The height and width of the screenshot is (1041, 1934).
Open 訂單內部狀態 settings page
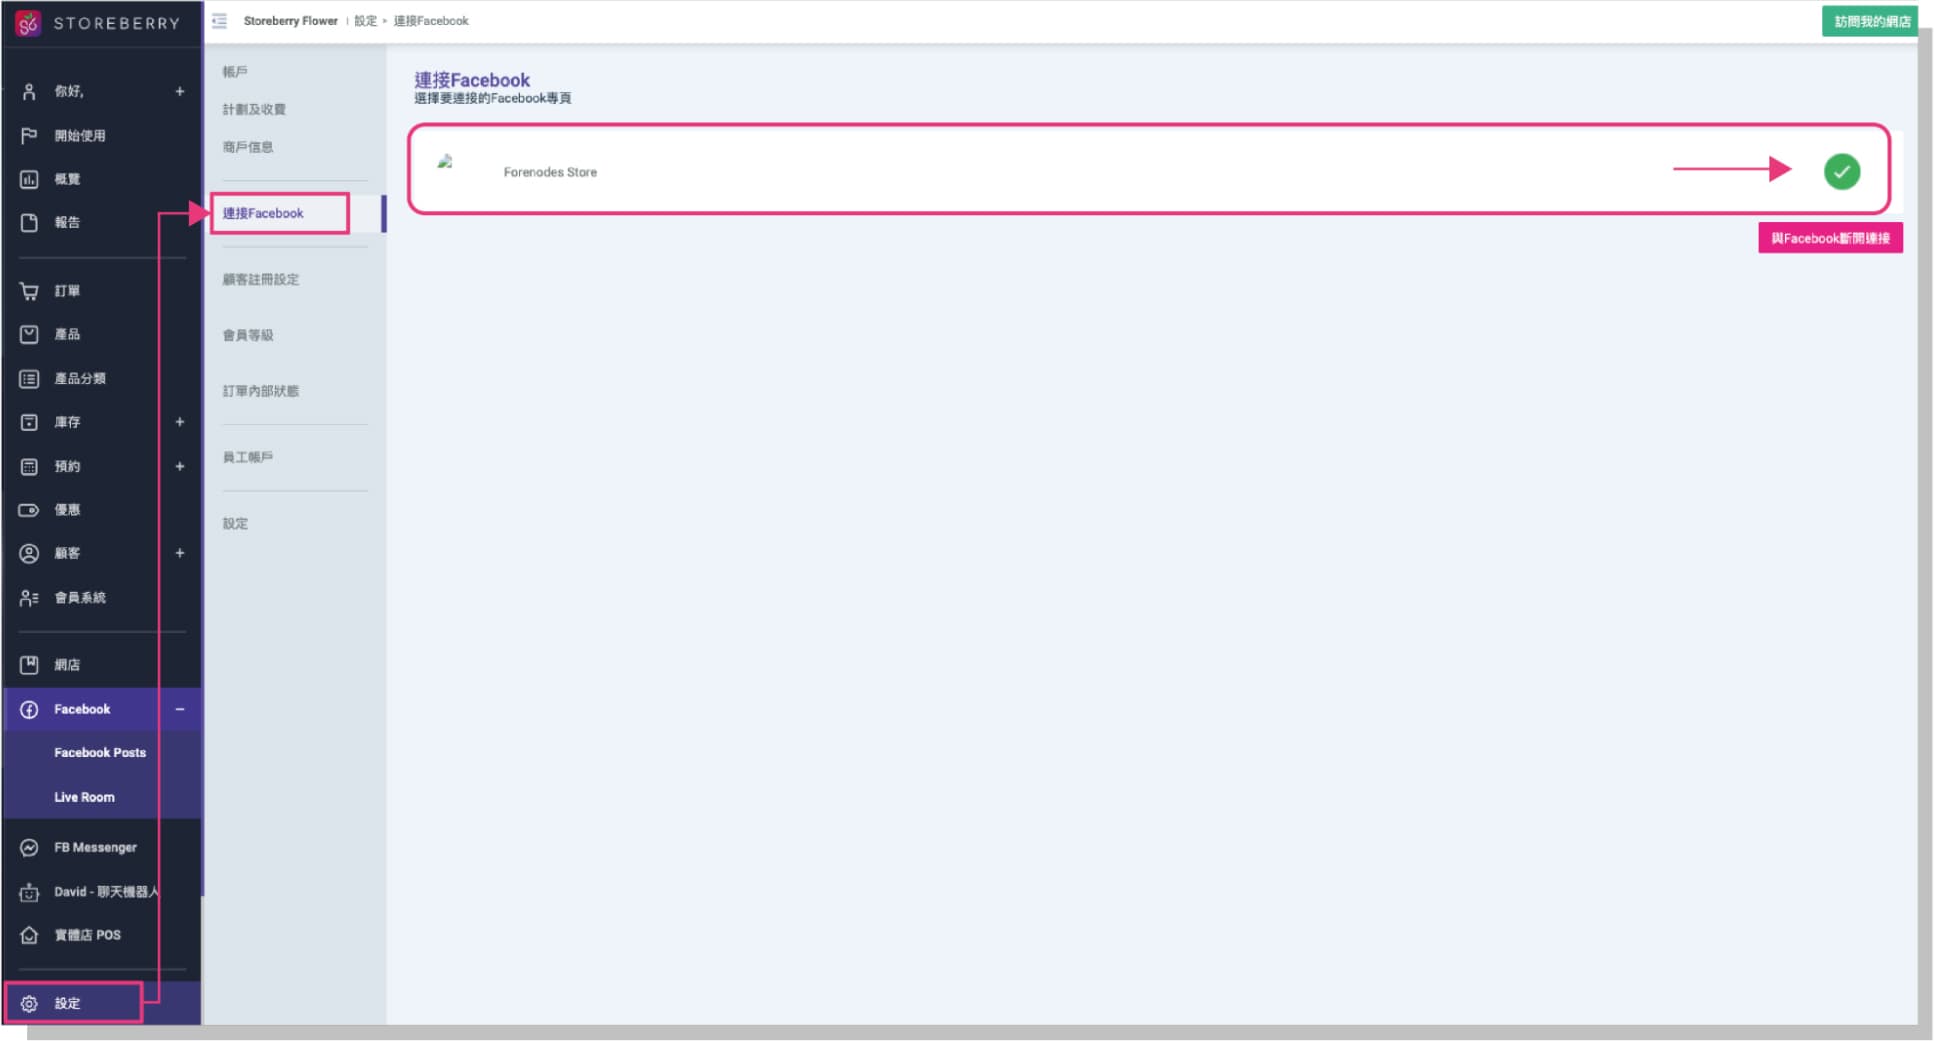click(x=261, y=391)
